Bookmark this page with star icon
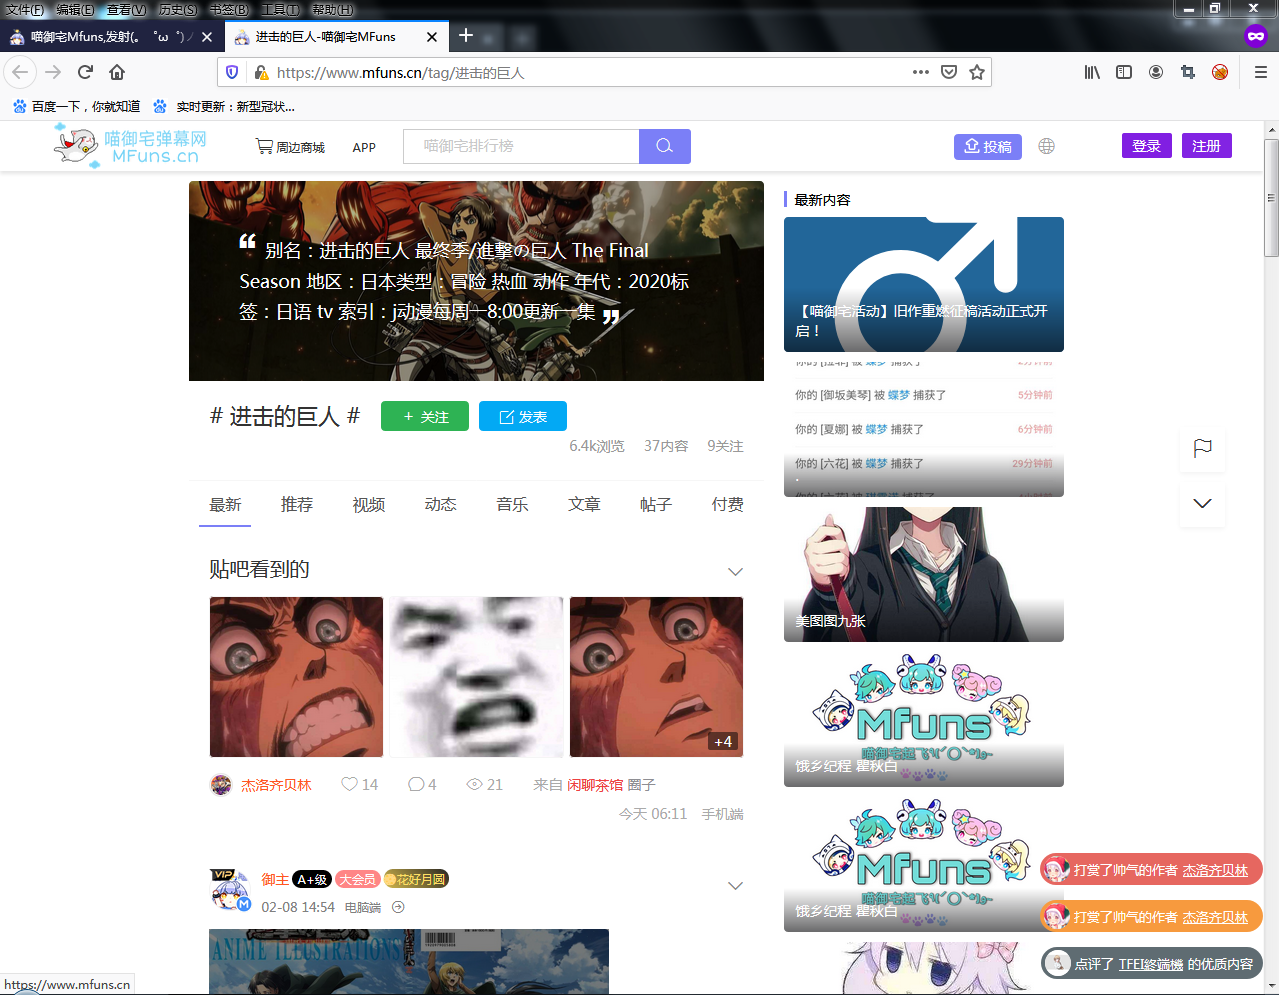 tap(977, 72)
